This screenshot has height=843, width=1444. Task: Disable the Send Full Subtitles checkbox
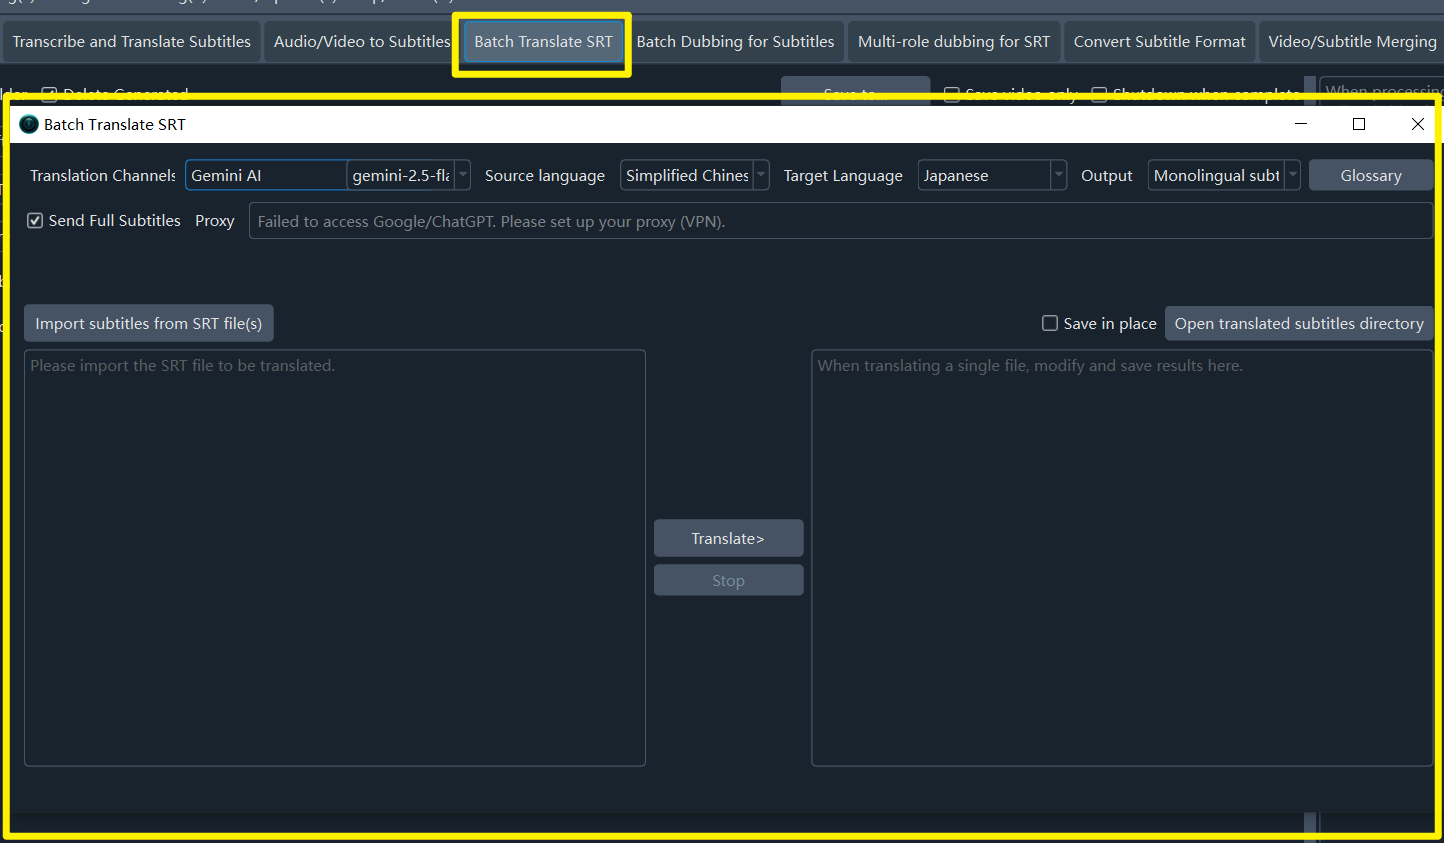click(x=35, y=221)
